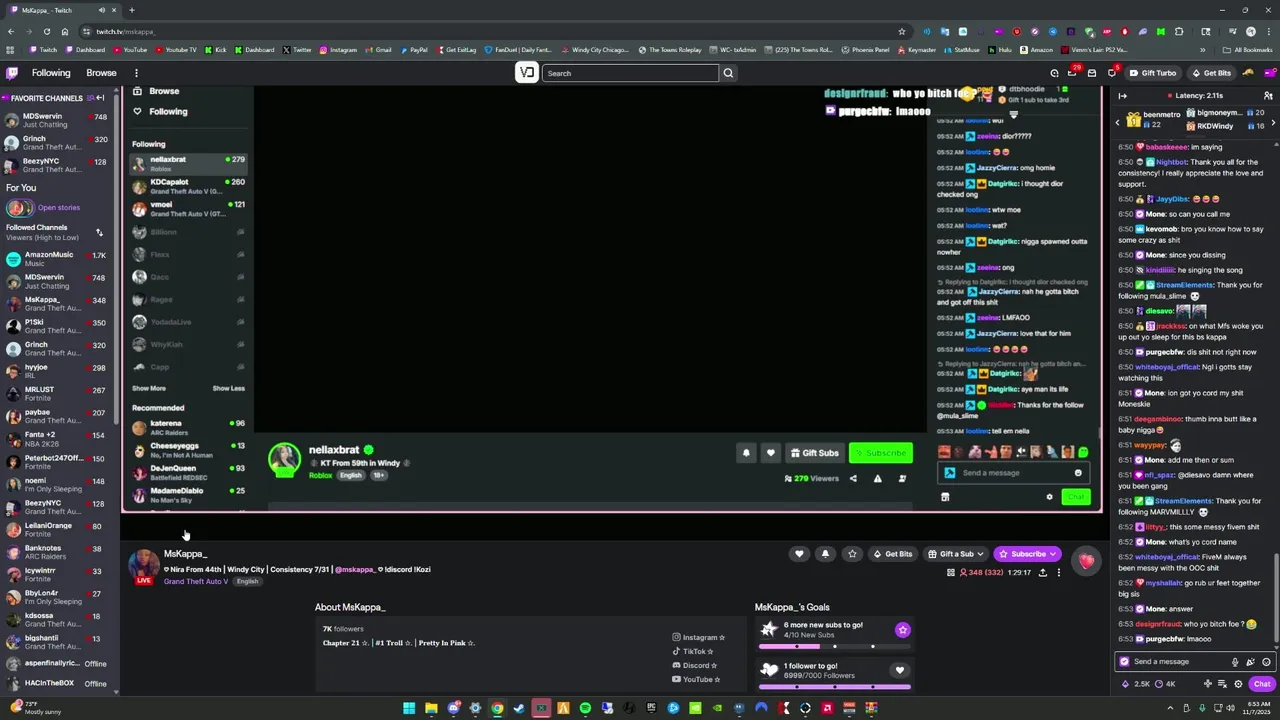The height and width of the screenshot is (720, 1280).
Task: Open MsKappa_ Instagram panel link
Action: tap(699, 638)
